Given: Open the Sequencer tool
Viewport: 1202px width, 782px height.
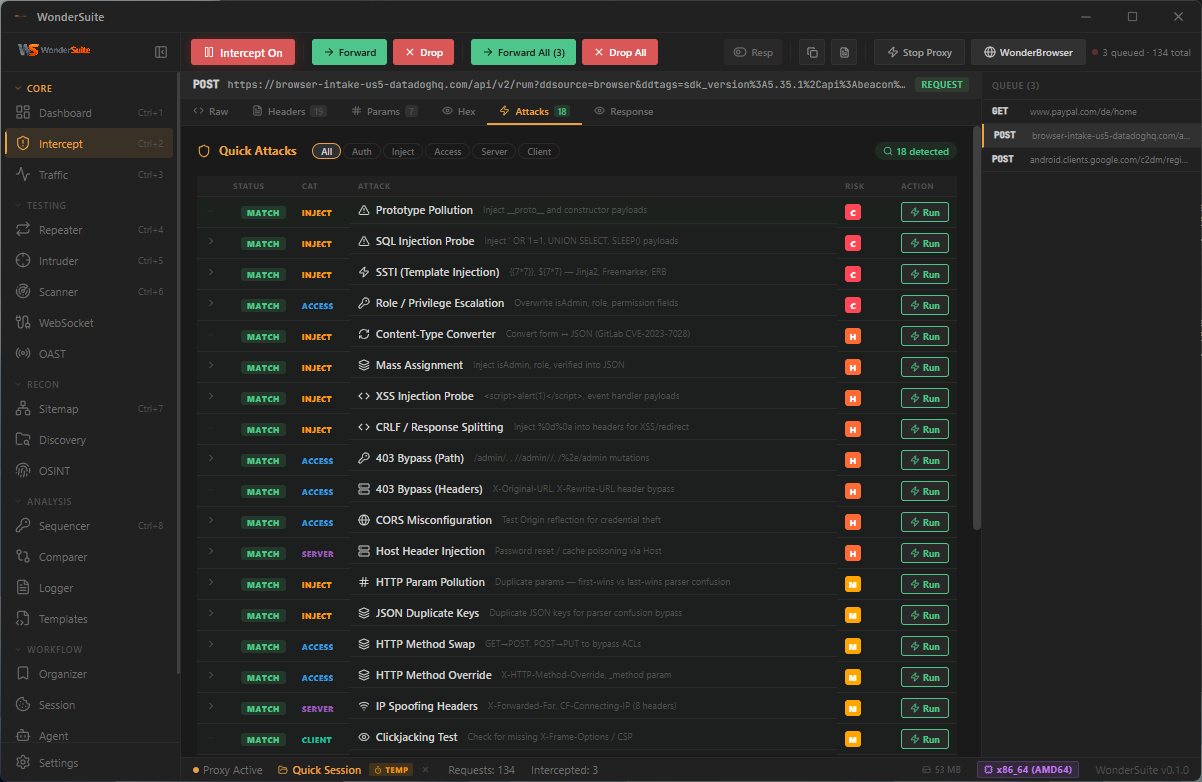Looking at the screenshot, I should tap(88, 526).
